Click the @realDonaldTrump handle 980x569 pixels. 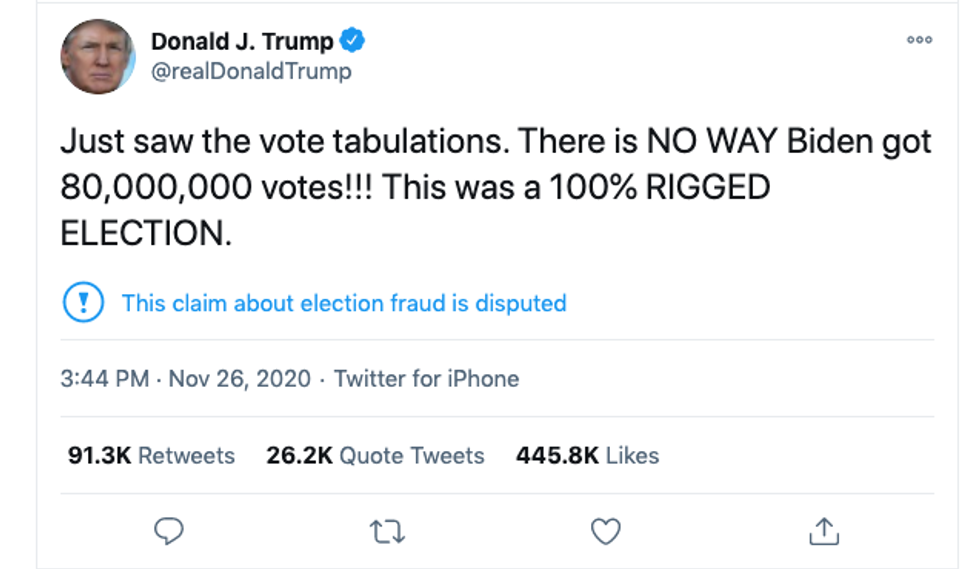click(251, 71)
